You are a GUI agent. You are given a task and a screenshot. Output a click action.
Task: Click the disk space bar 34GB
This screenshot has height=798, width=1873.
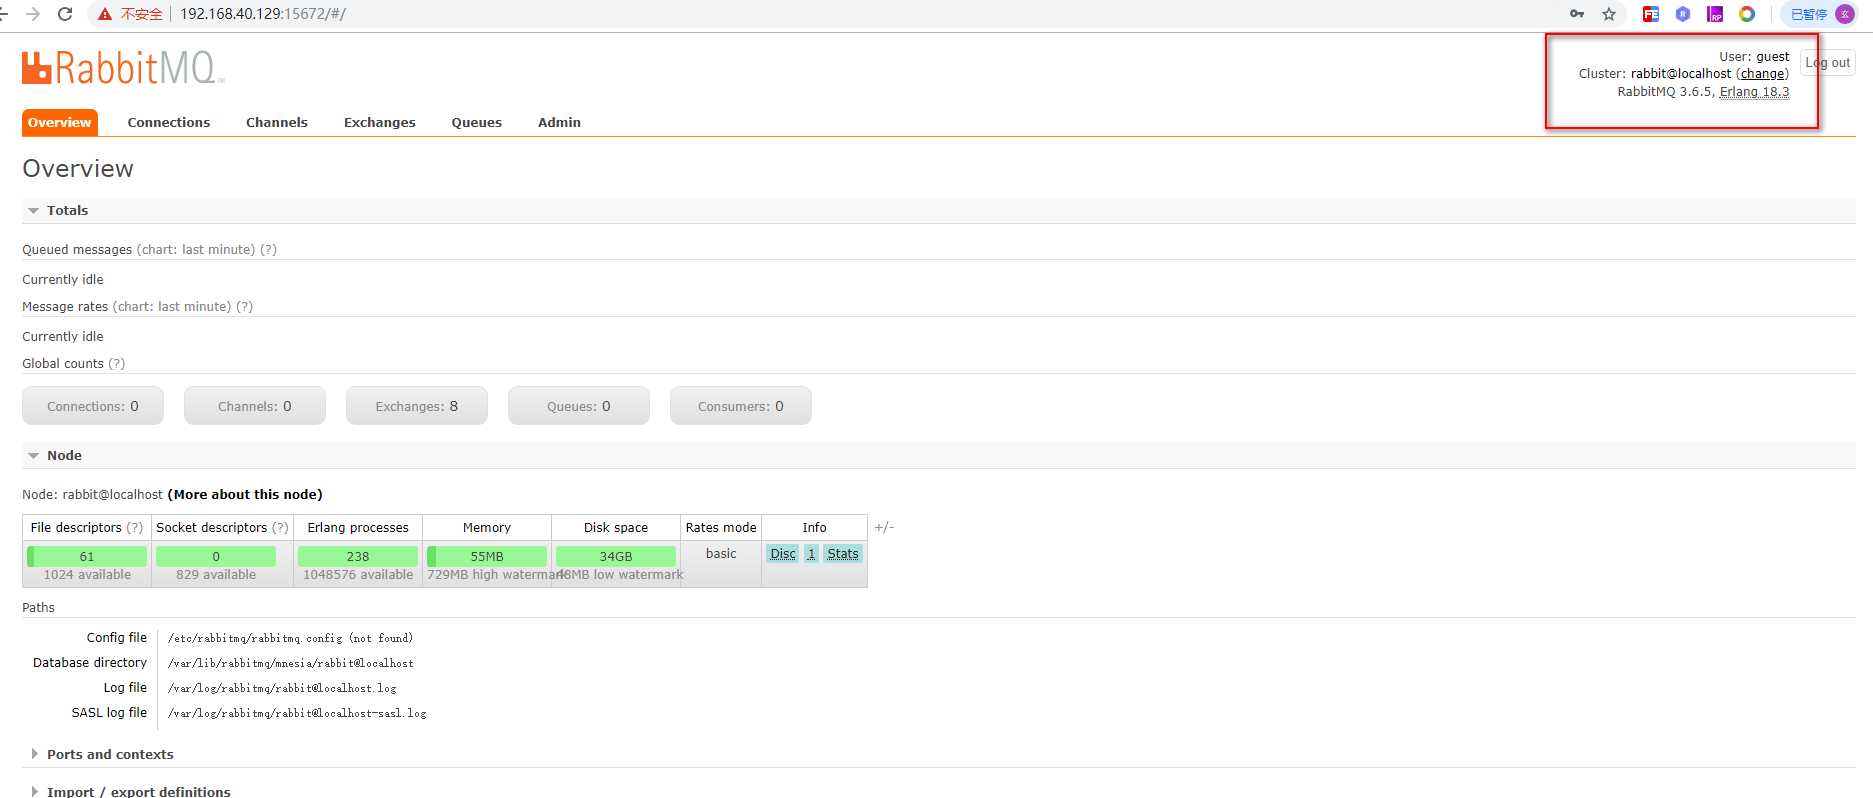(616, 556)
